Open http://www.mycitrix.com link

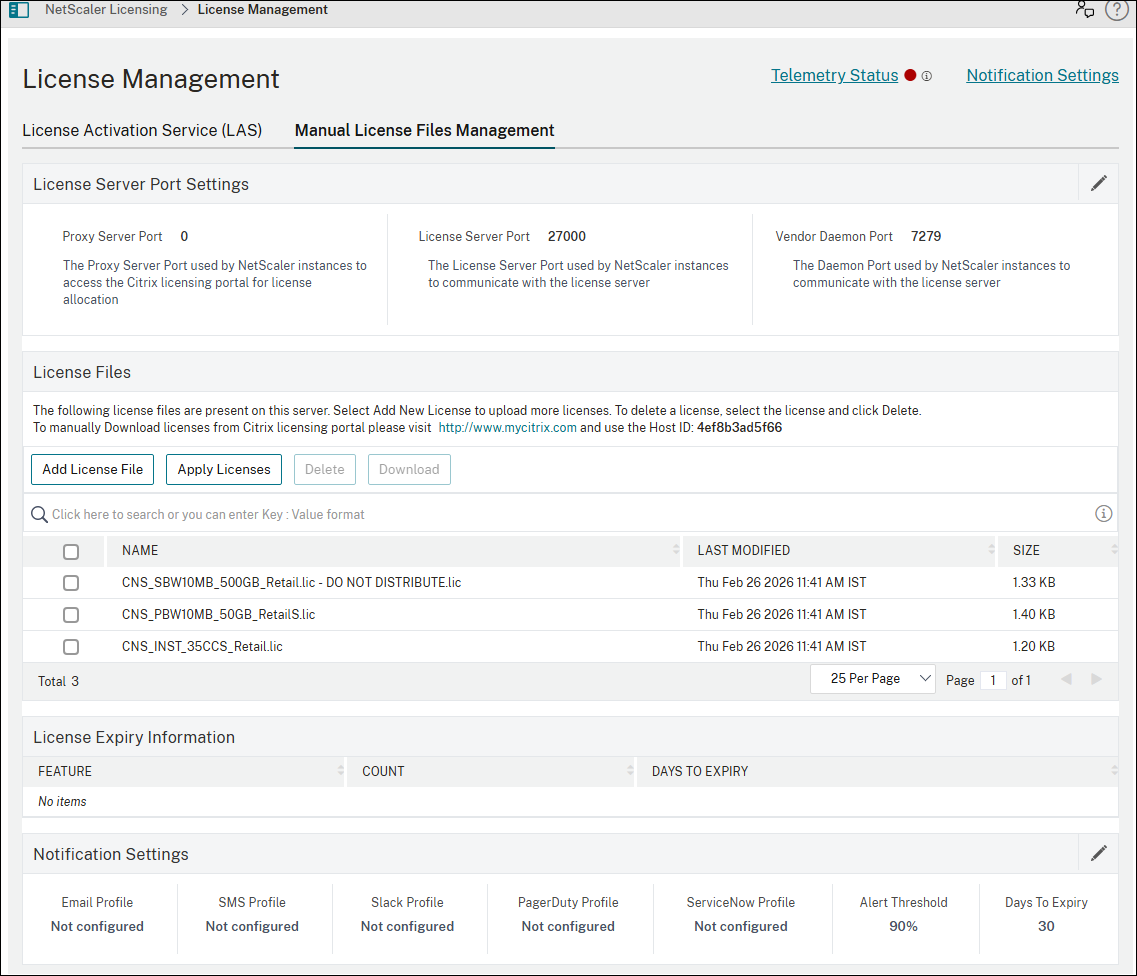[x=508, y=428]
